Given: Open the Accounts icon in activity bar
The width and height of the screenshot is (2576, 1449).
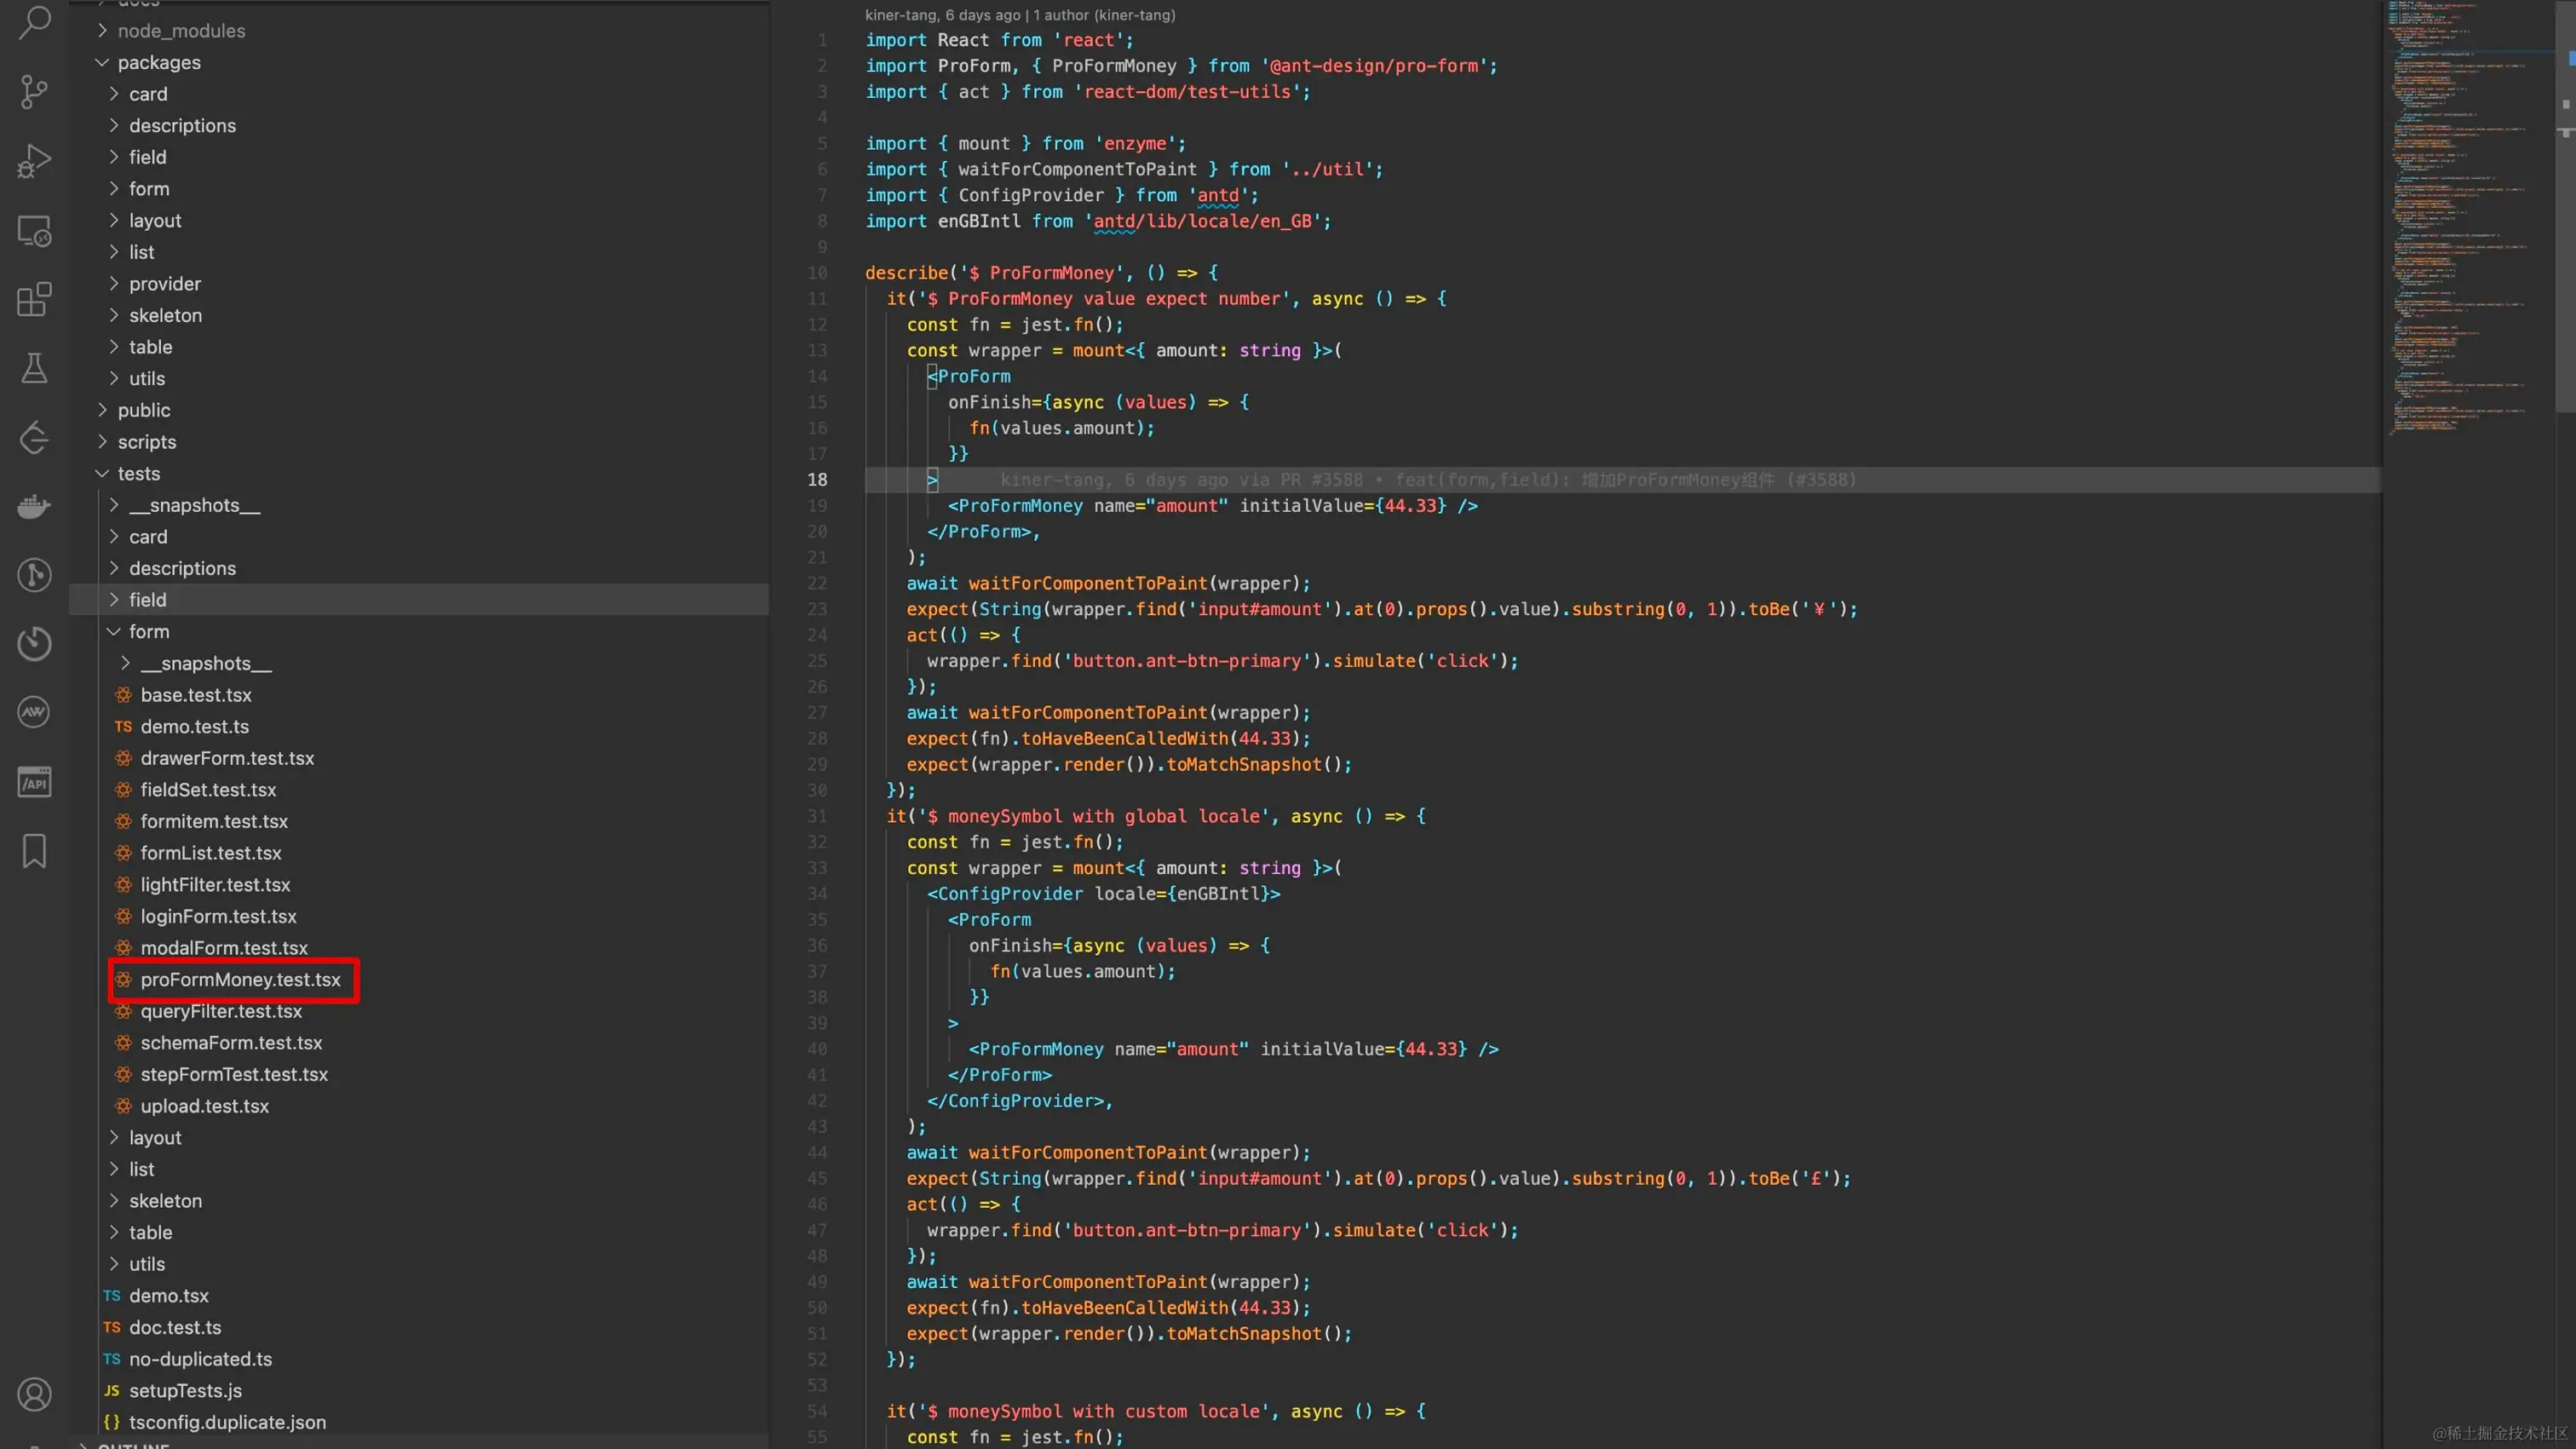Looking at the screenshot, I should 34,1394.
